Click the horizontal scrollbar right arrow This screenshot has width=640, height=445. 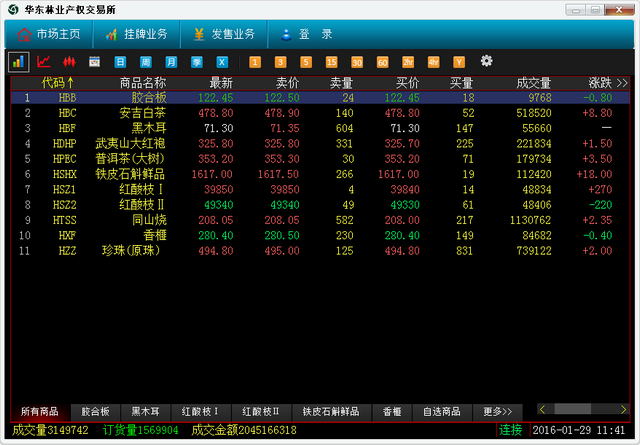[x=623, y=409]
